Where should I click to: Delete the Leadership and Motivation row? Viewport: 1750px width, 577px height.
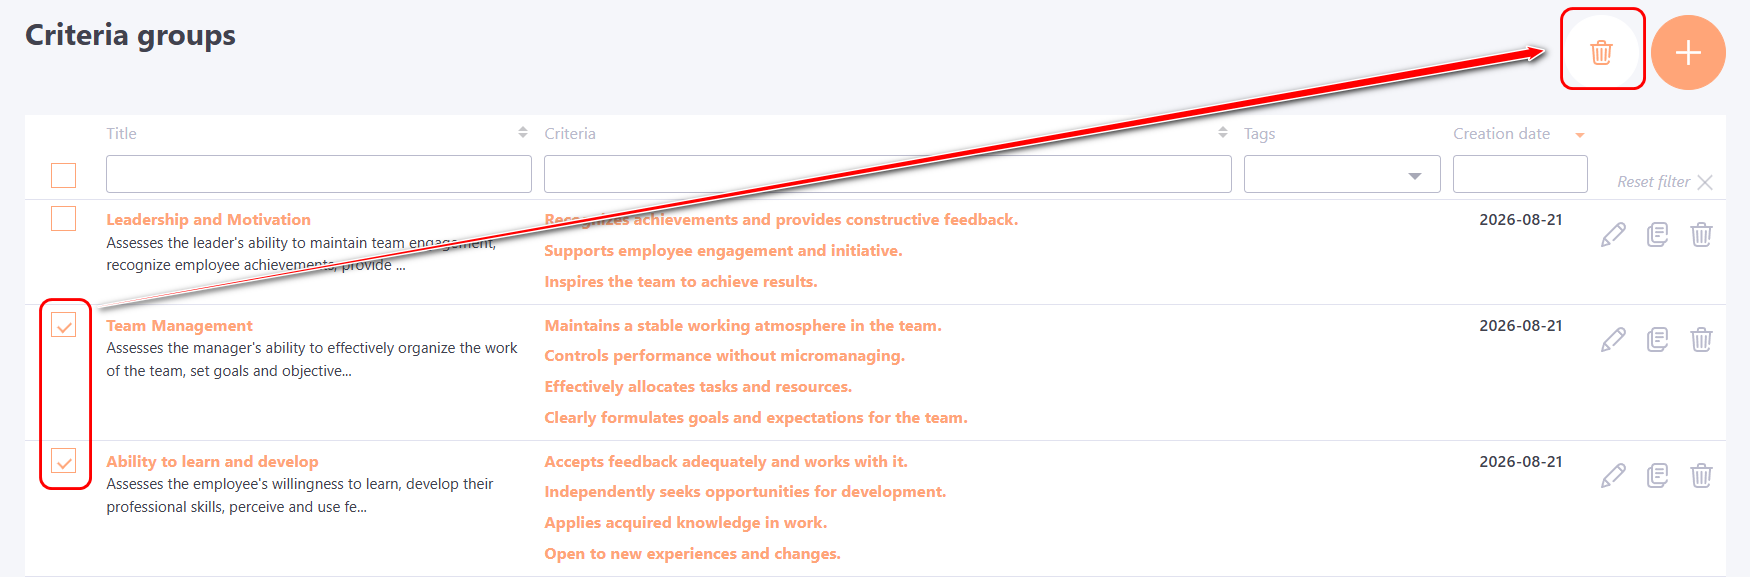[x=1701, y=234]
